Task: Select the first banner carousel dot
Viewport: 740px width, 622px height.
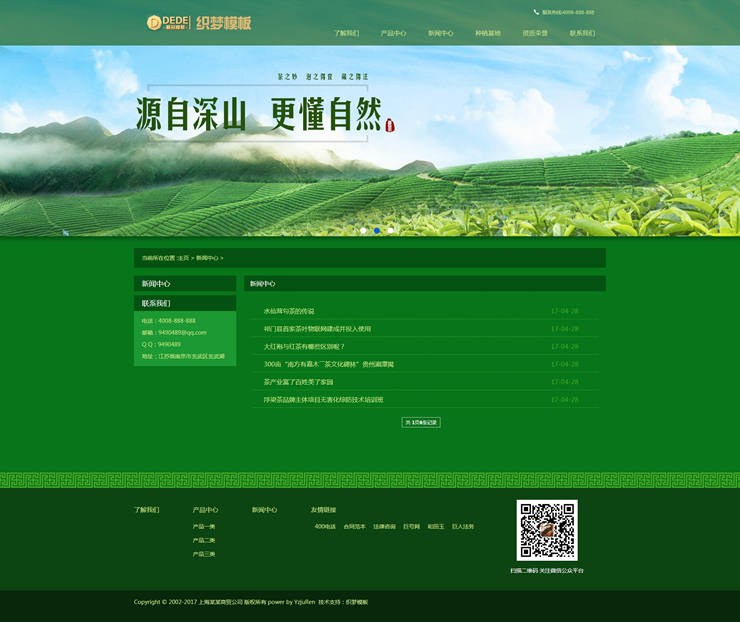Action: [363, 230]
